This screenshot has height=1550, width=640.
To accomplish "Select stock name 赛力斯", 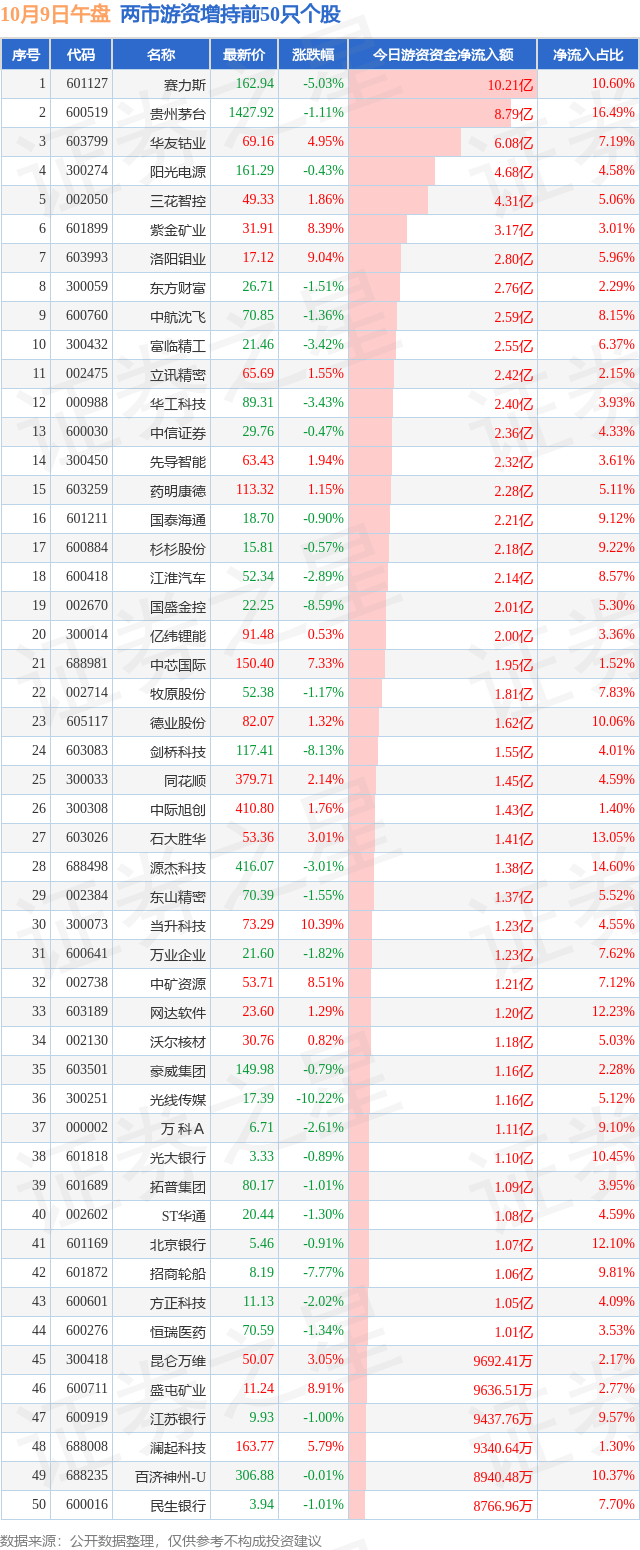I will pyautogui.click(x=185, y=85).
